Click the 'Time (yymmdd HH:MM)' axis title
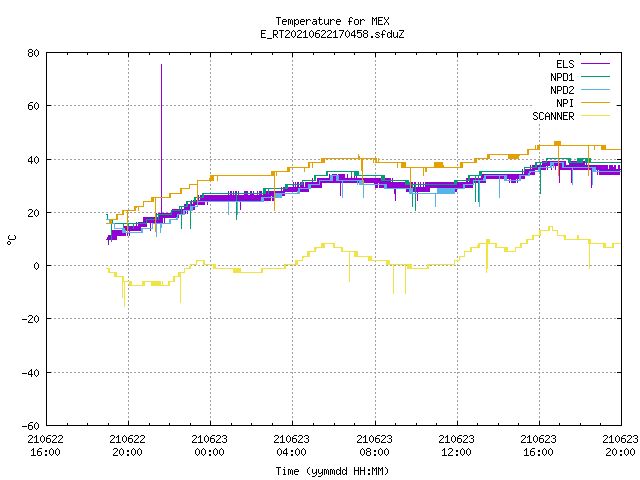The image size is (640, 480). click(x=332, y=471)
